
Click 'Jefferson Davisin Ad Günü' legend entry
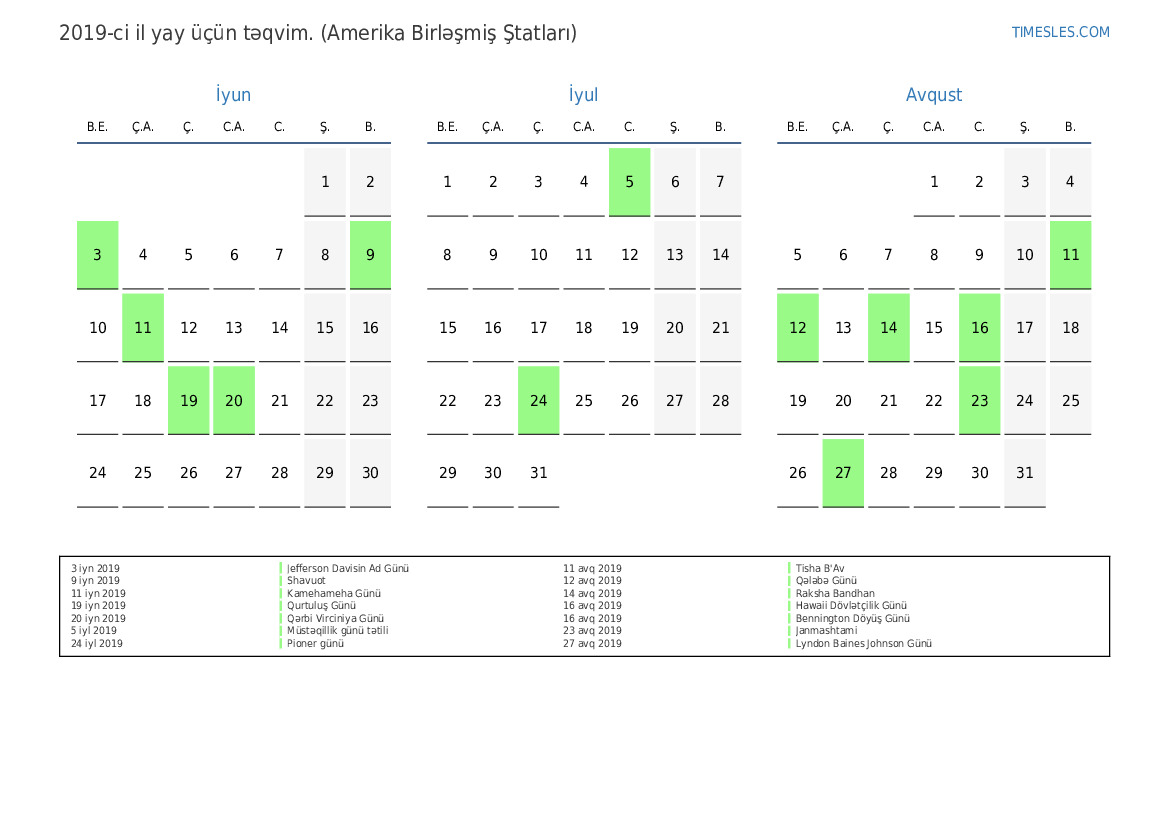[348, 568]
